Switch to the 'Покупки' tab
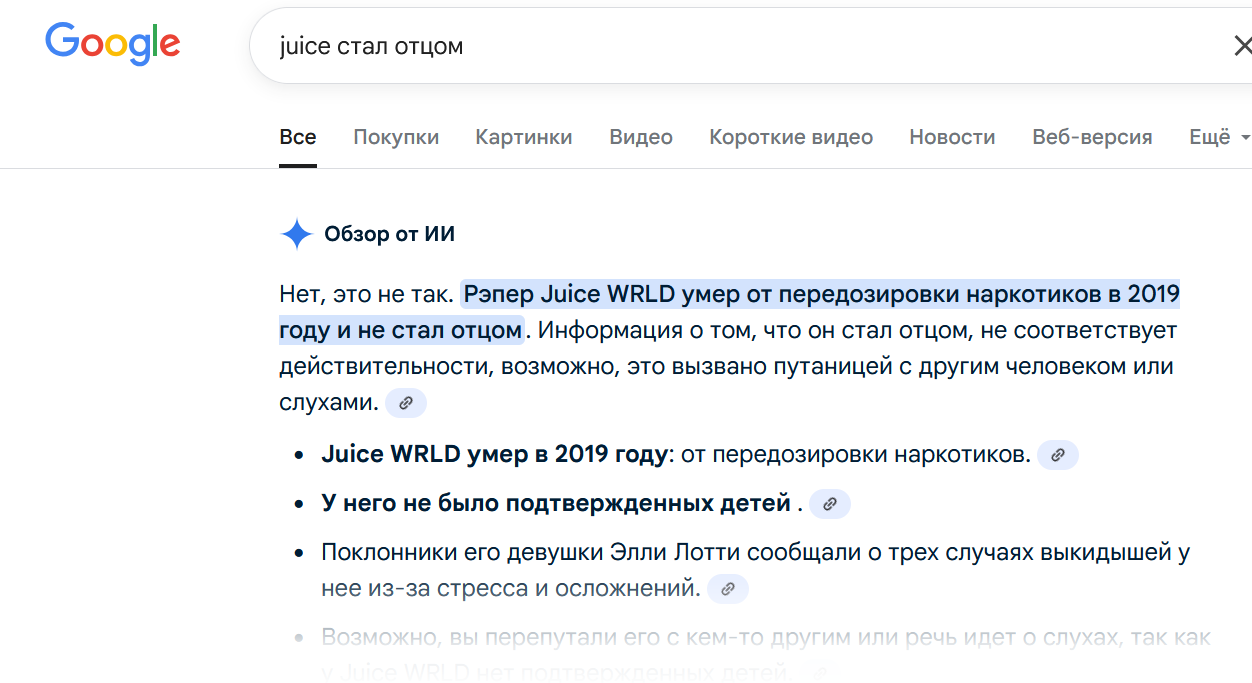 (x=396, y=138)
